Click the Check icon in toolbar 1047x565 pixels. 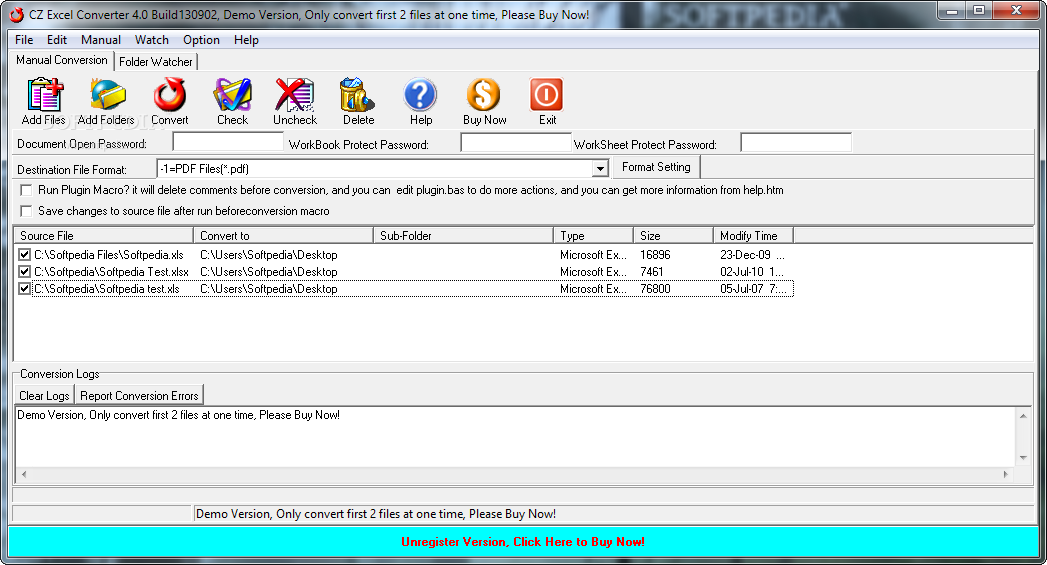232,95
